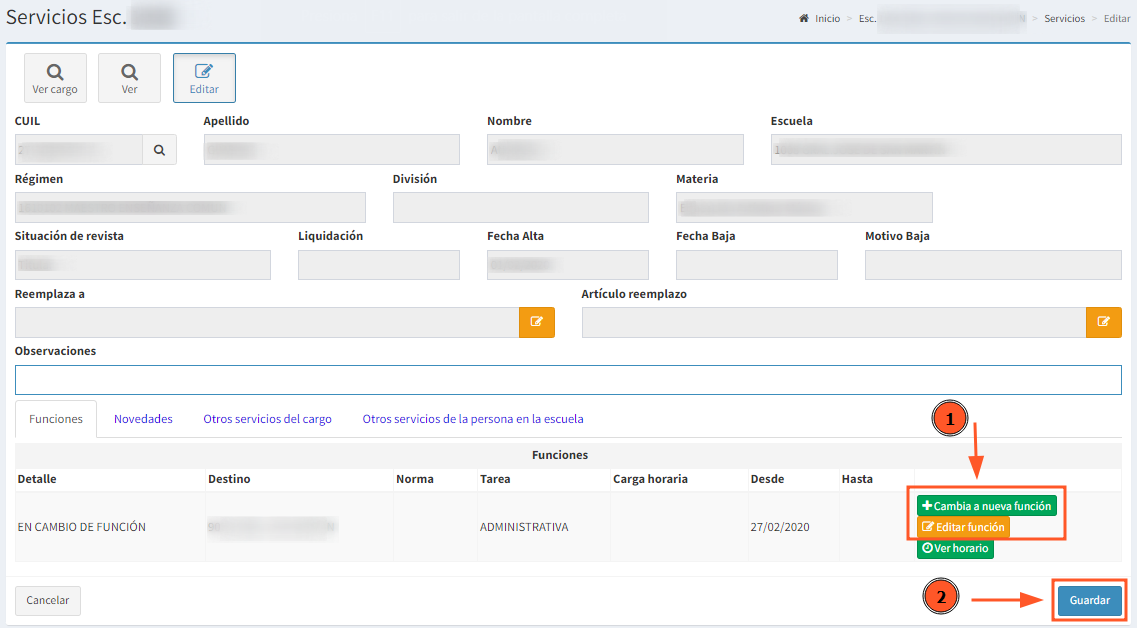Focus the Observaciones text box
The image size is (1137, 628).
(568, 380)
